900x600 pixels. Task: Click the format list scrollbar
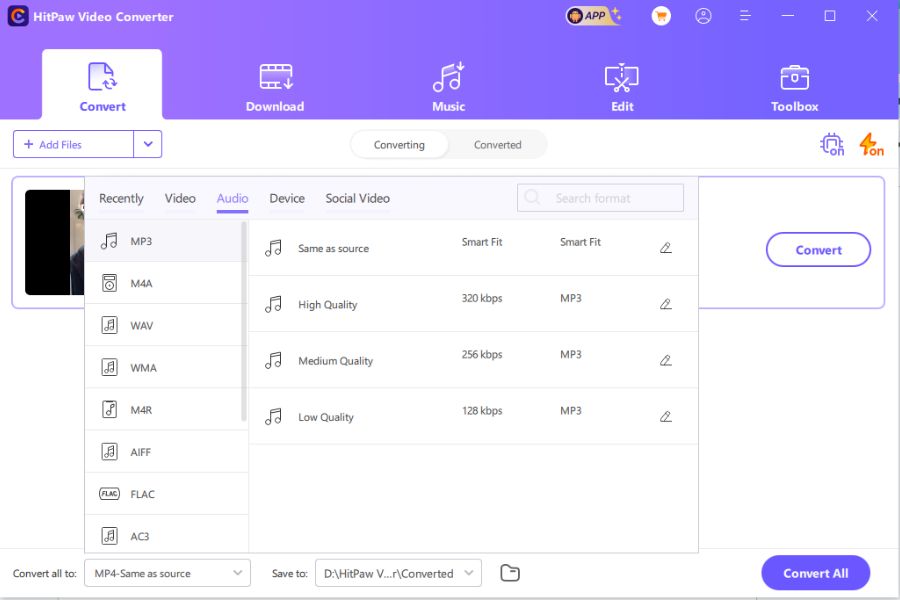[244, 320]
